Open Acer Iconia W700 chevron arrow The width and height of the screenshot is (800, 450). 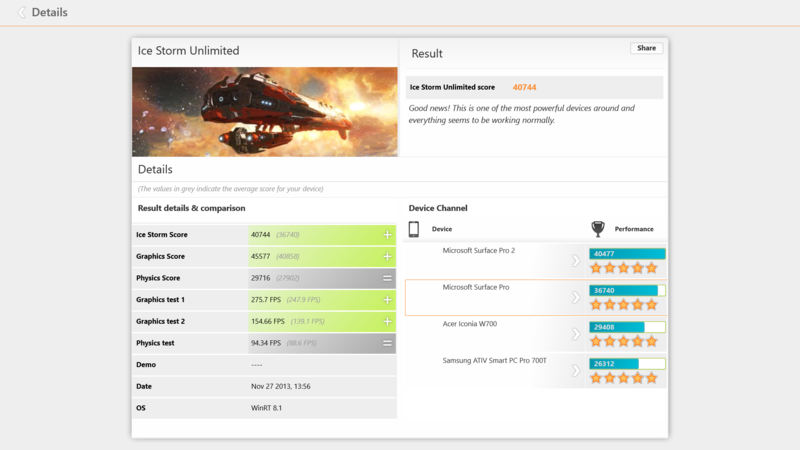point(576,334)
